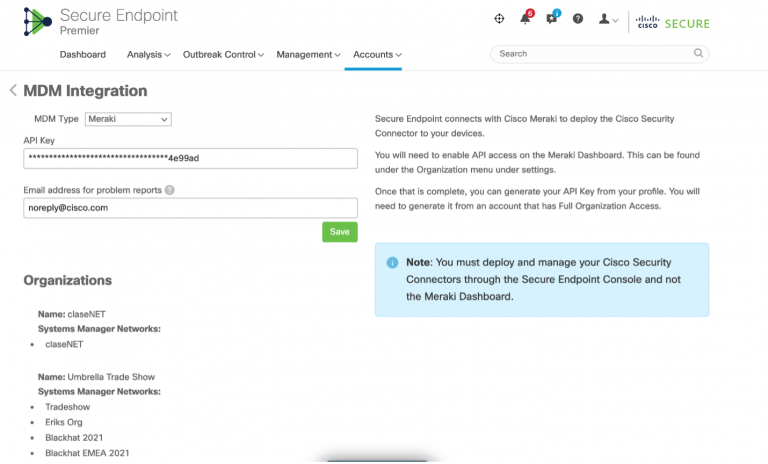Click the magnifier icon in search box
Image resolution: width=768 pixels, height=464 pixels.
point(698,54)
